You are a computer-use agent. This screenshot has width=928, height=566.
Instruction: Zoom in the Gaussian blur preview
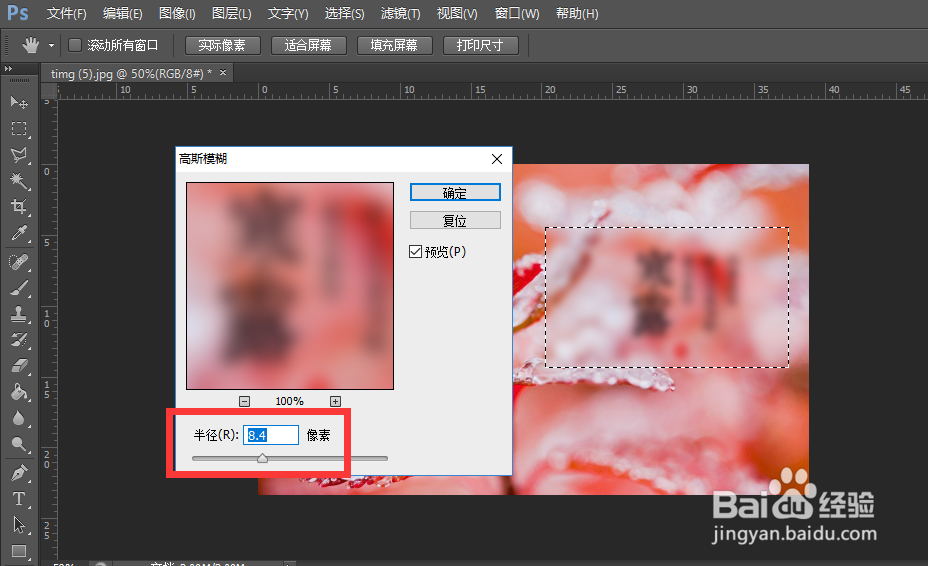pyautogui.click(x=336, y=401)
